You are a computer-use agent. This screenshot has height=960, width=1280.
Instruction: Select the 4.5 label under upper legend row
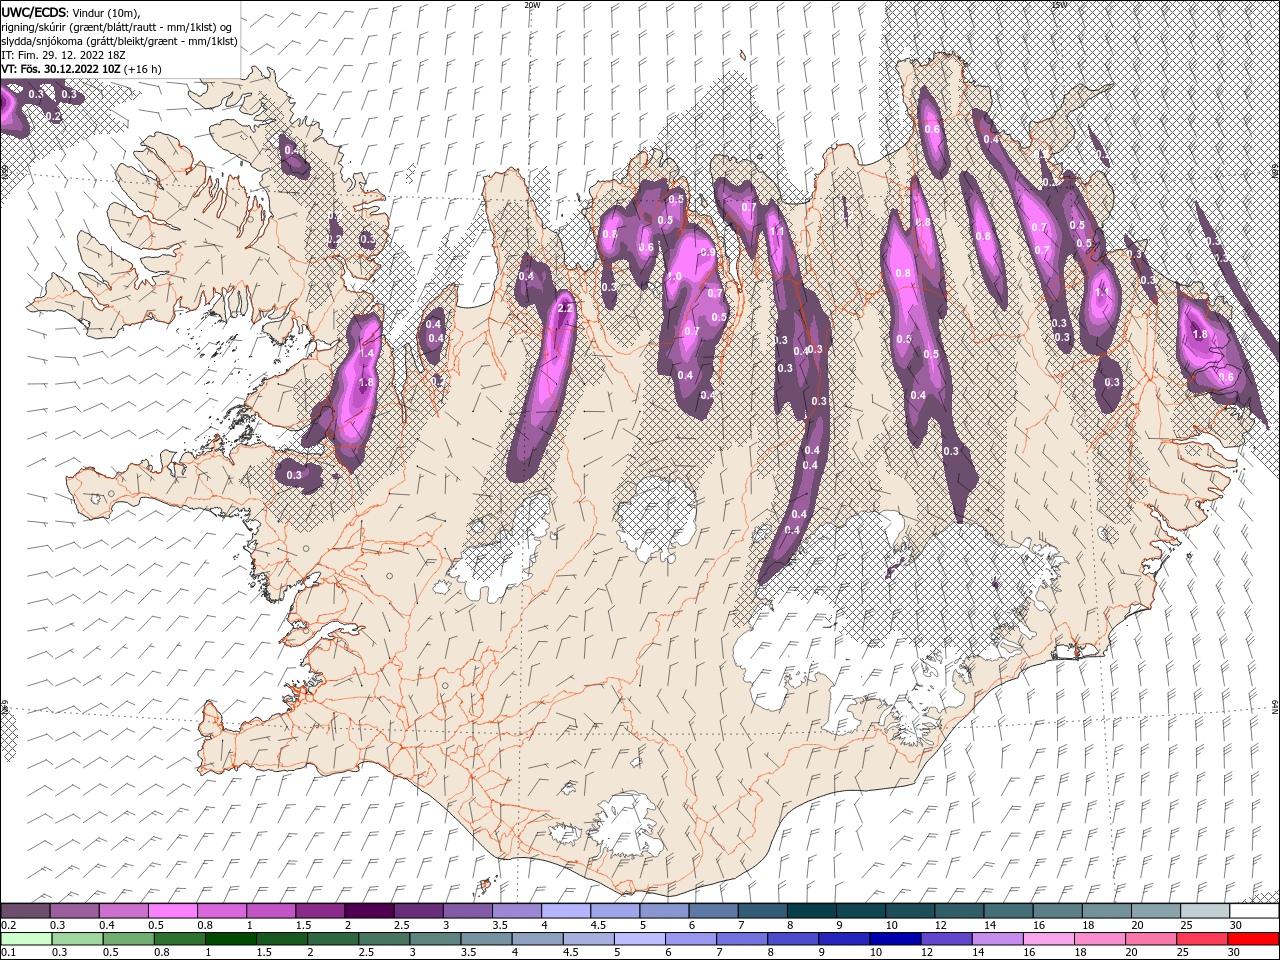pyautogui.click(x=598, y=925)
